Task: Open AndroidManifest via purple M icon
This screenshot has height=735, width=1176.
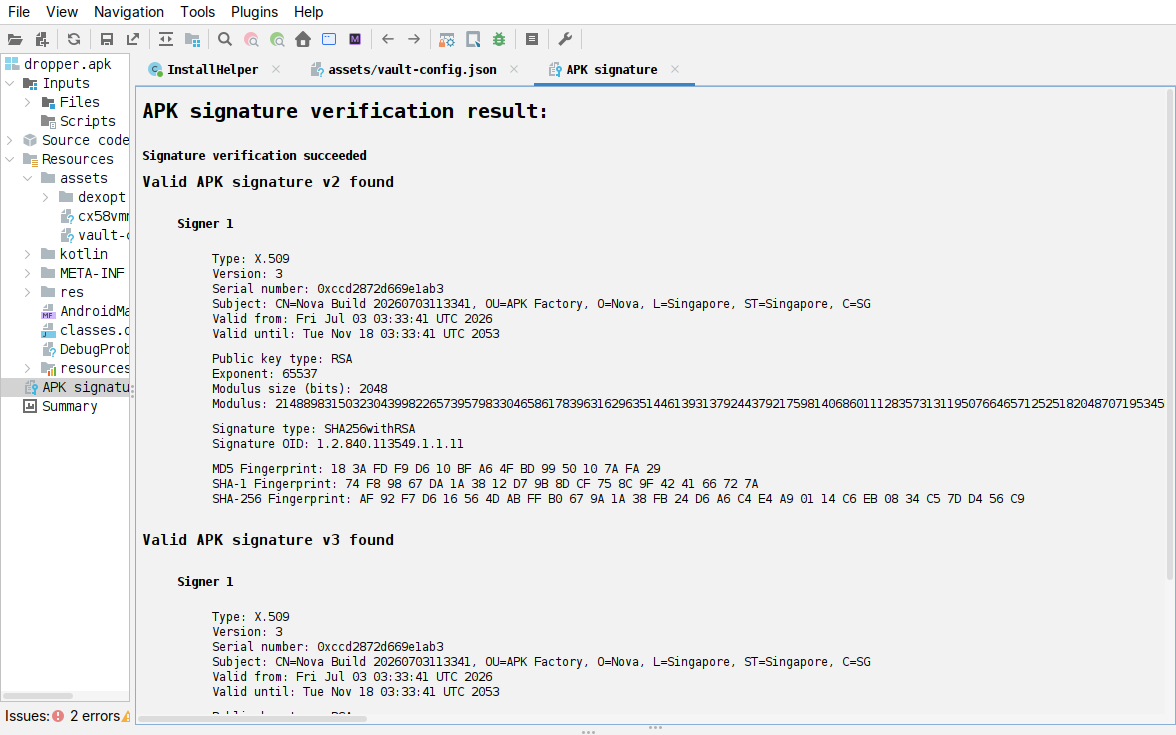Action: [x=355, y=39]
